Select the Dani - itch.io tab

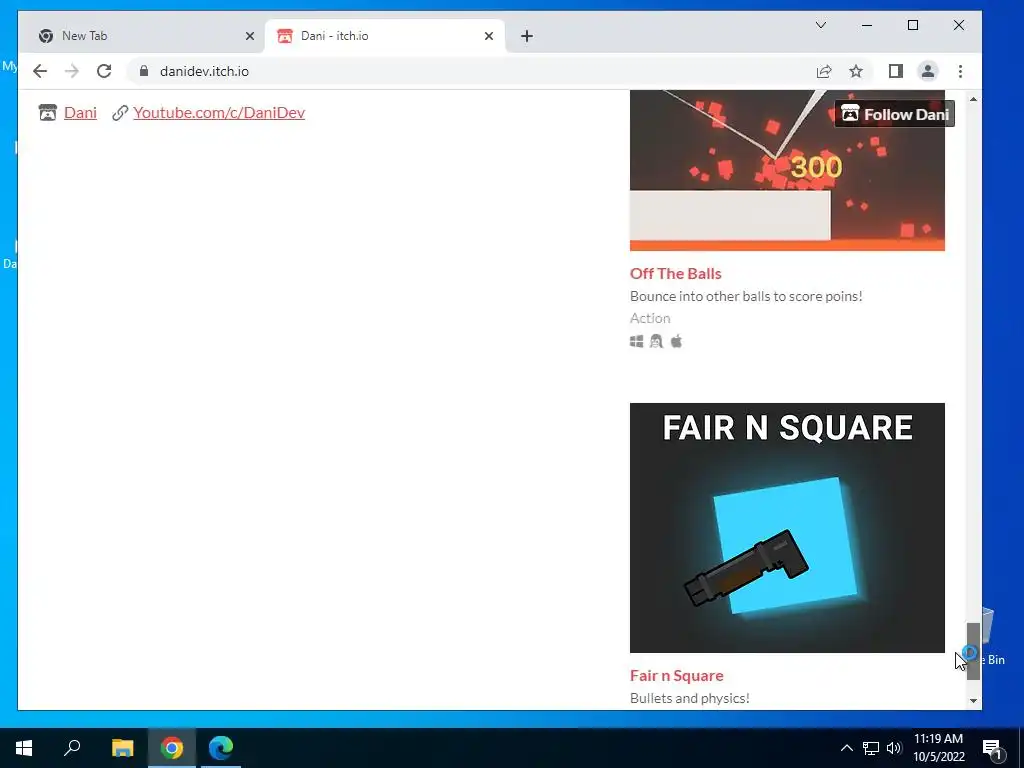385,36
